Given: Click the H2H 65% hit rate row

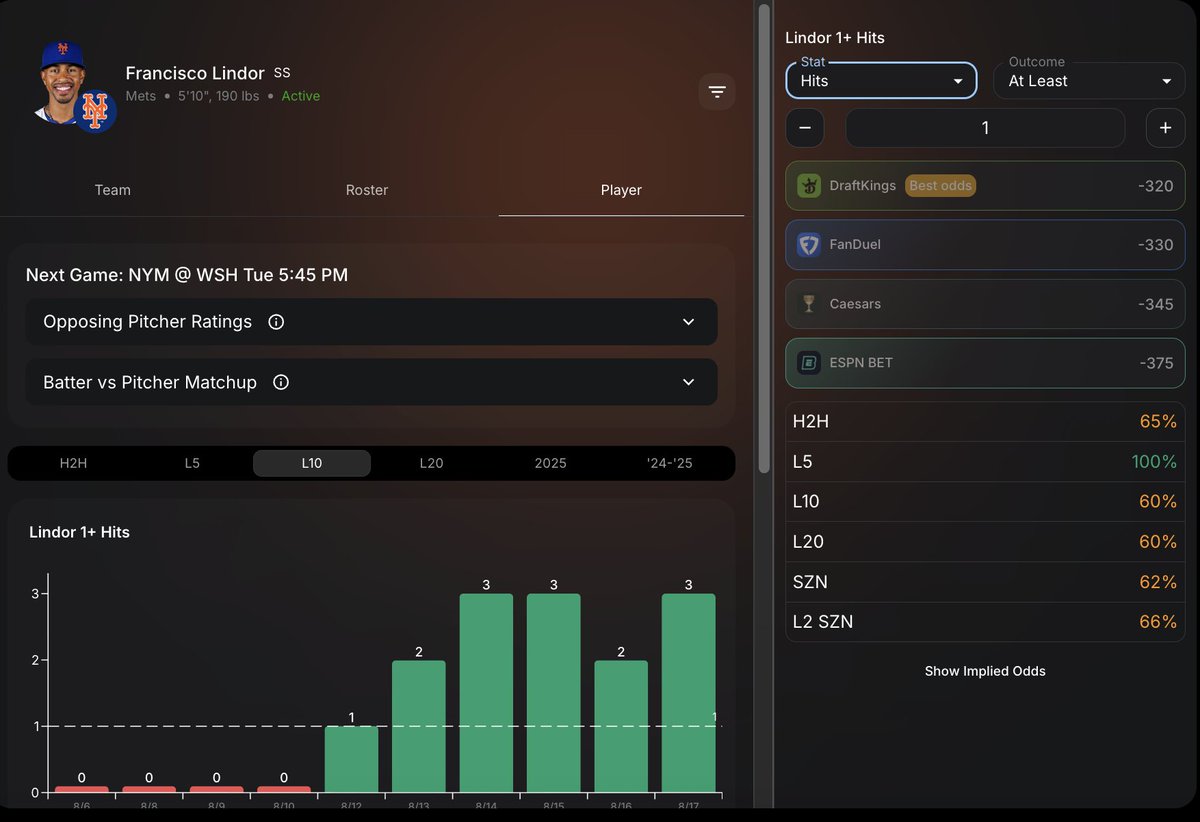Looking at the screenshot, I should coord(985,422).
